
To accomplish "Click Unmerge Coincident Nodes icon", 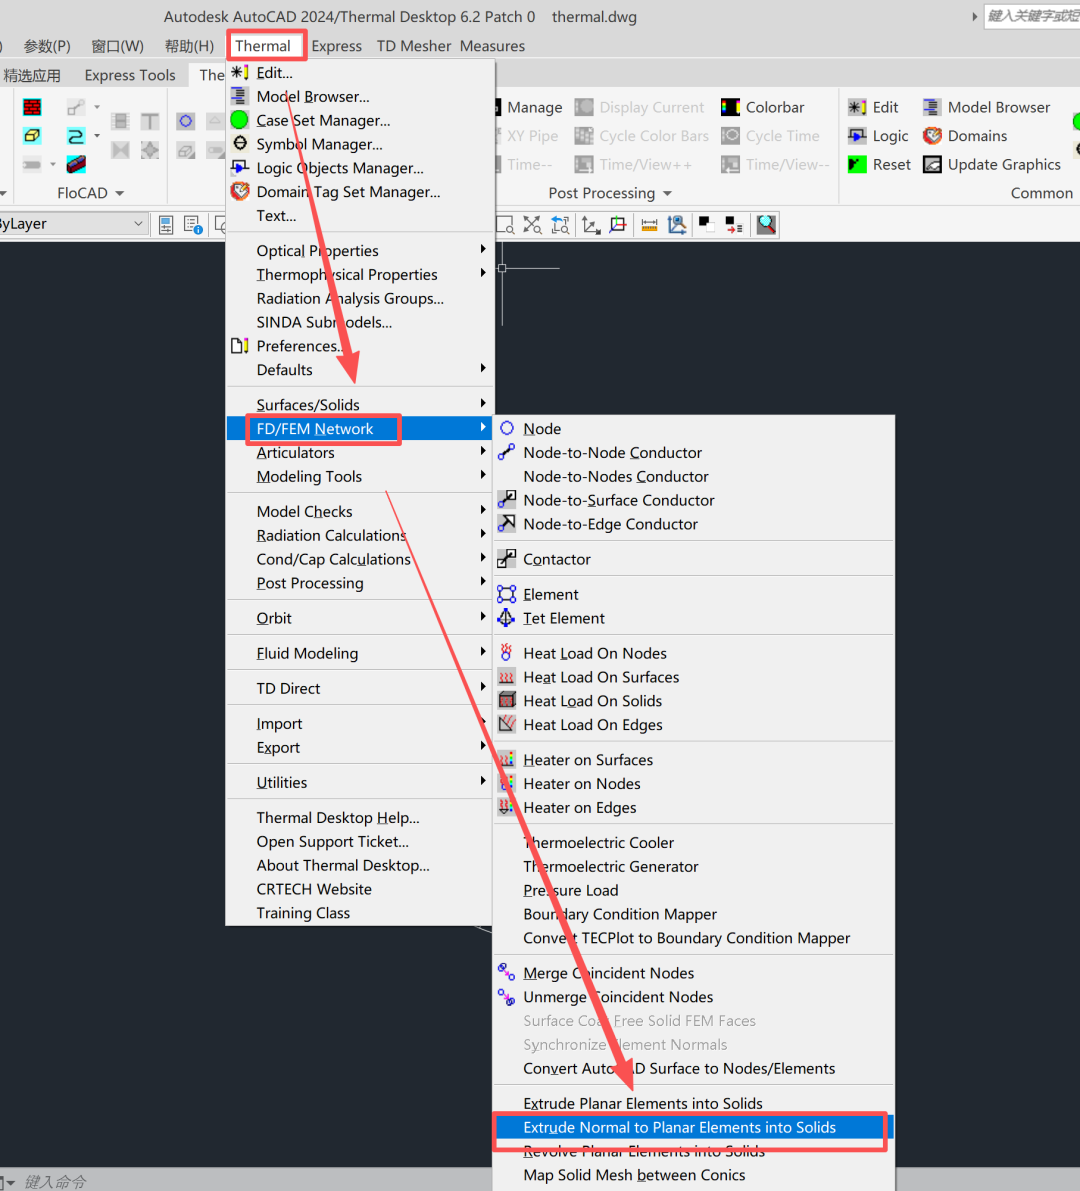I will 507,997.
